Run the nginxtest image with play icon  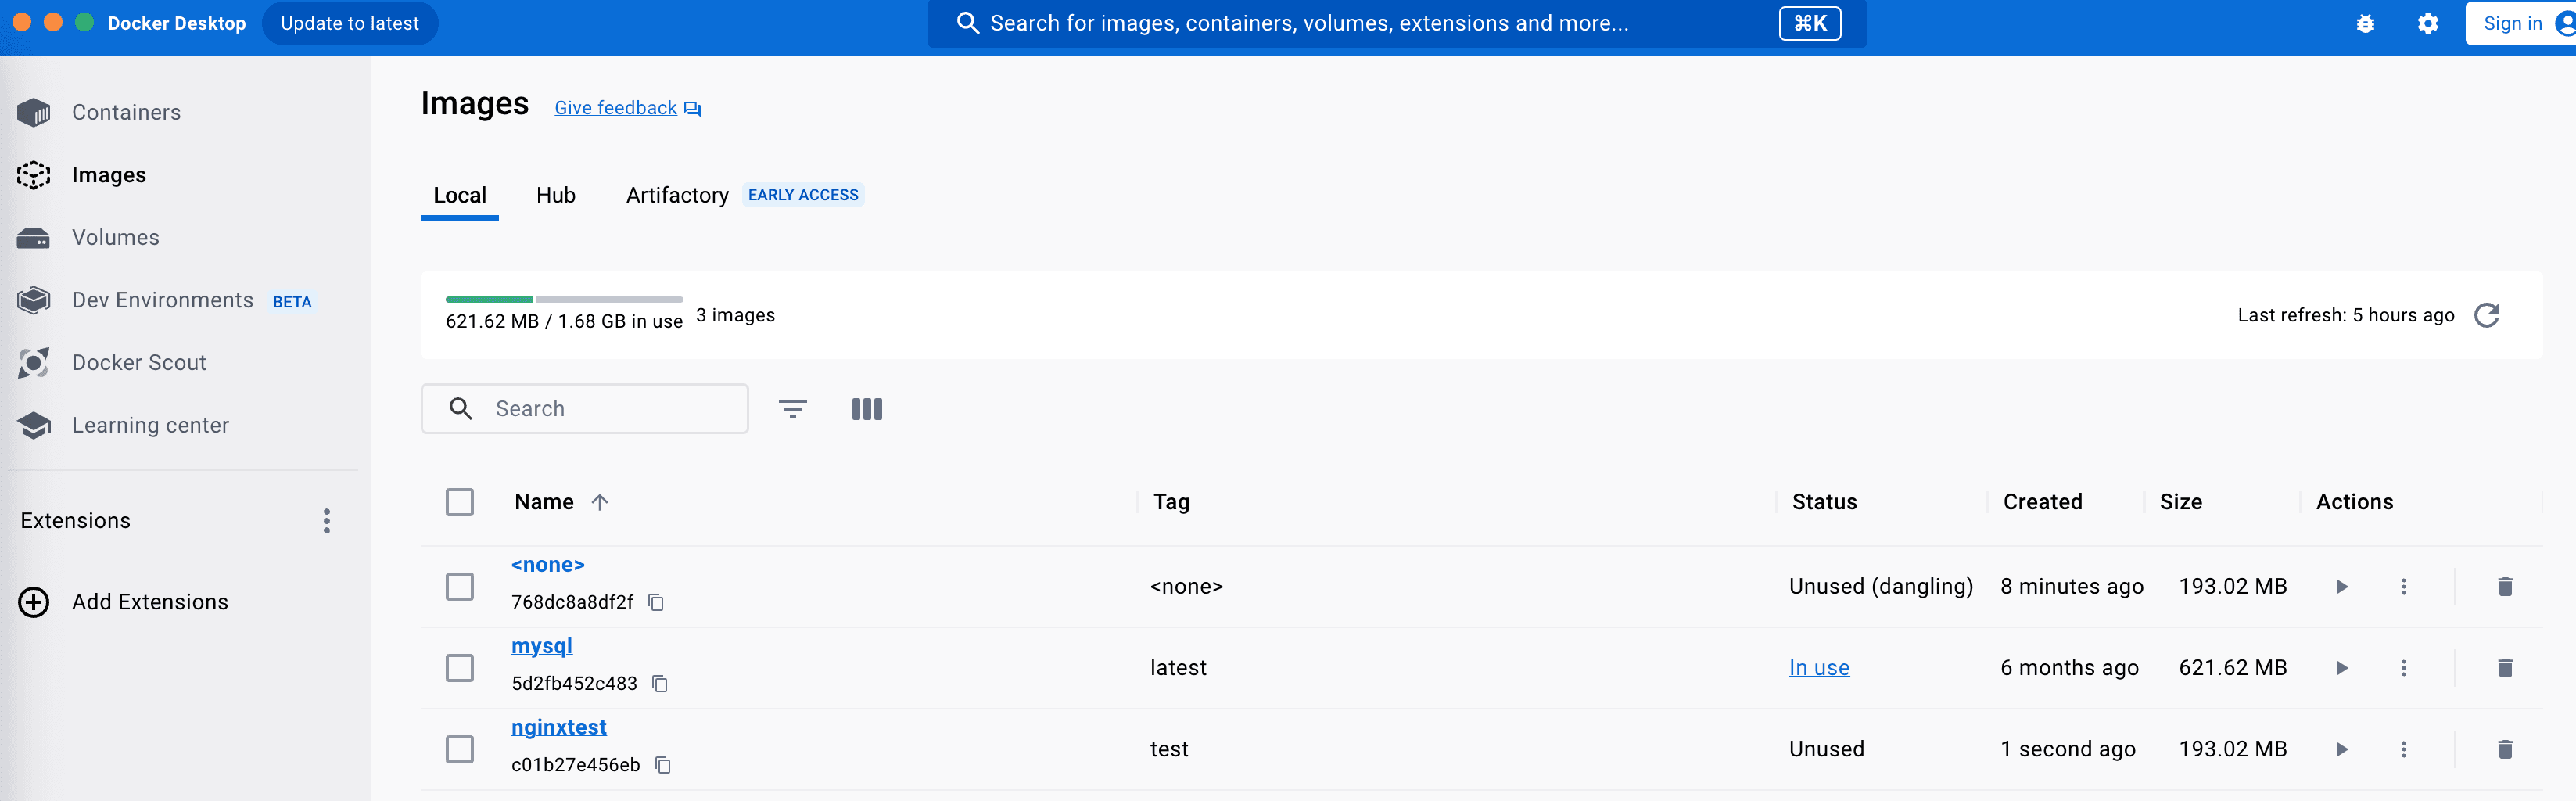point(2341,749)
